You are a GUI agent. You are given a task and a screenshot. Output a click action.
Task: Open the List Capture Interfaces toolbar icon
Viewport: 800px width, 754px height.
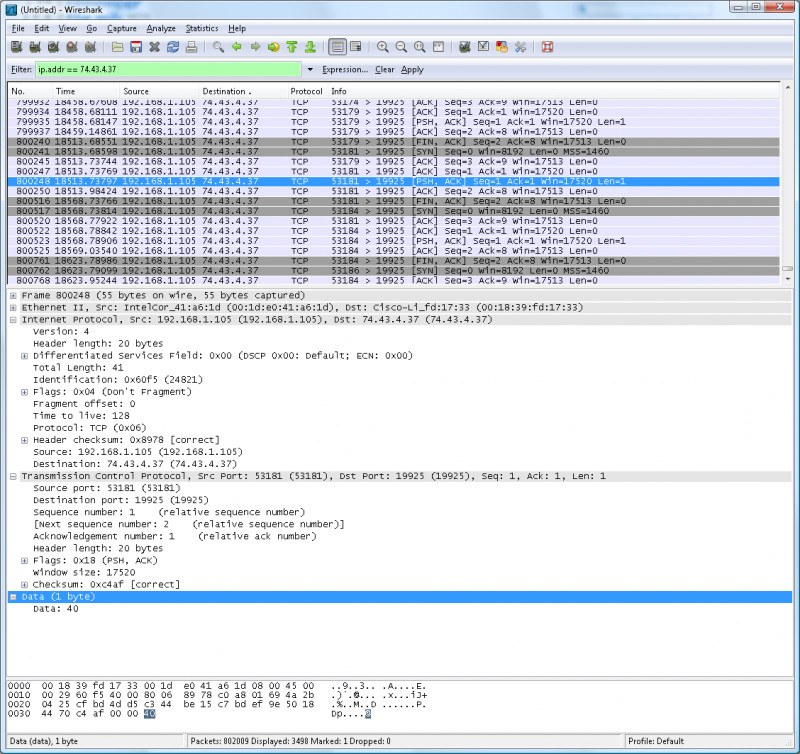(x=16, y=47)
